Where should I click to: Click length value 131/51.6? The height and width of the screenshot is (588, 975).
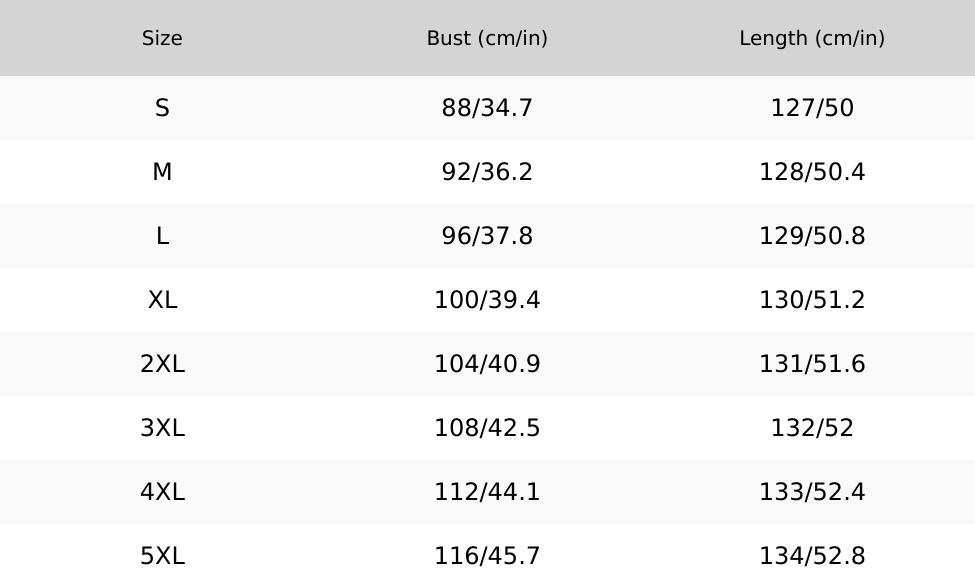[x=812, y=364]
